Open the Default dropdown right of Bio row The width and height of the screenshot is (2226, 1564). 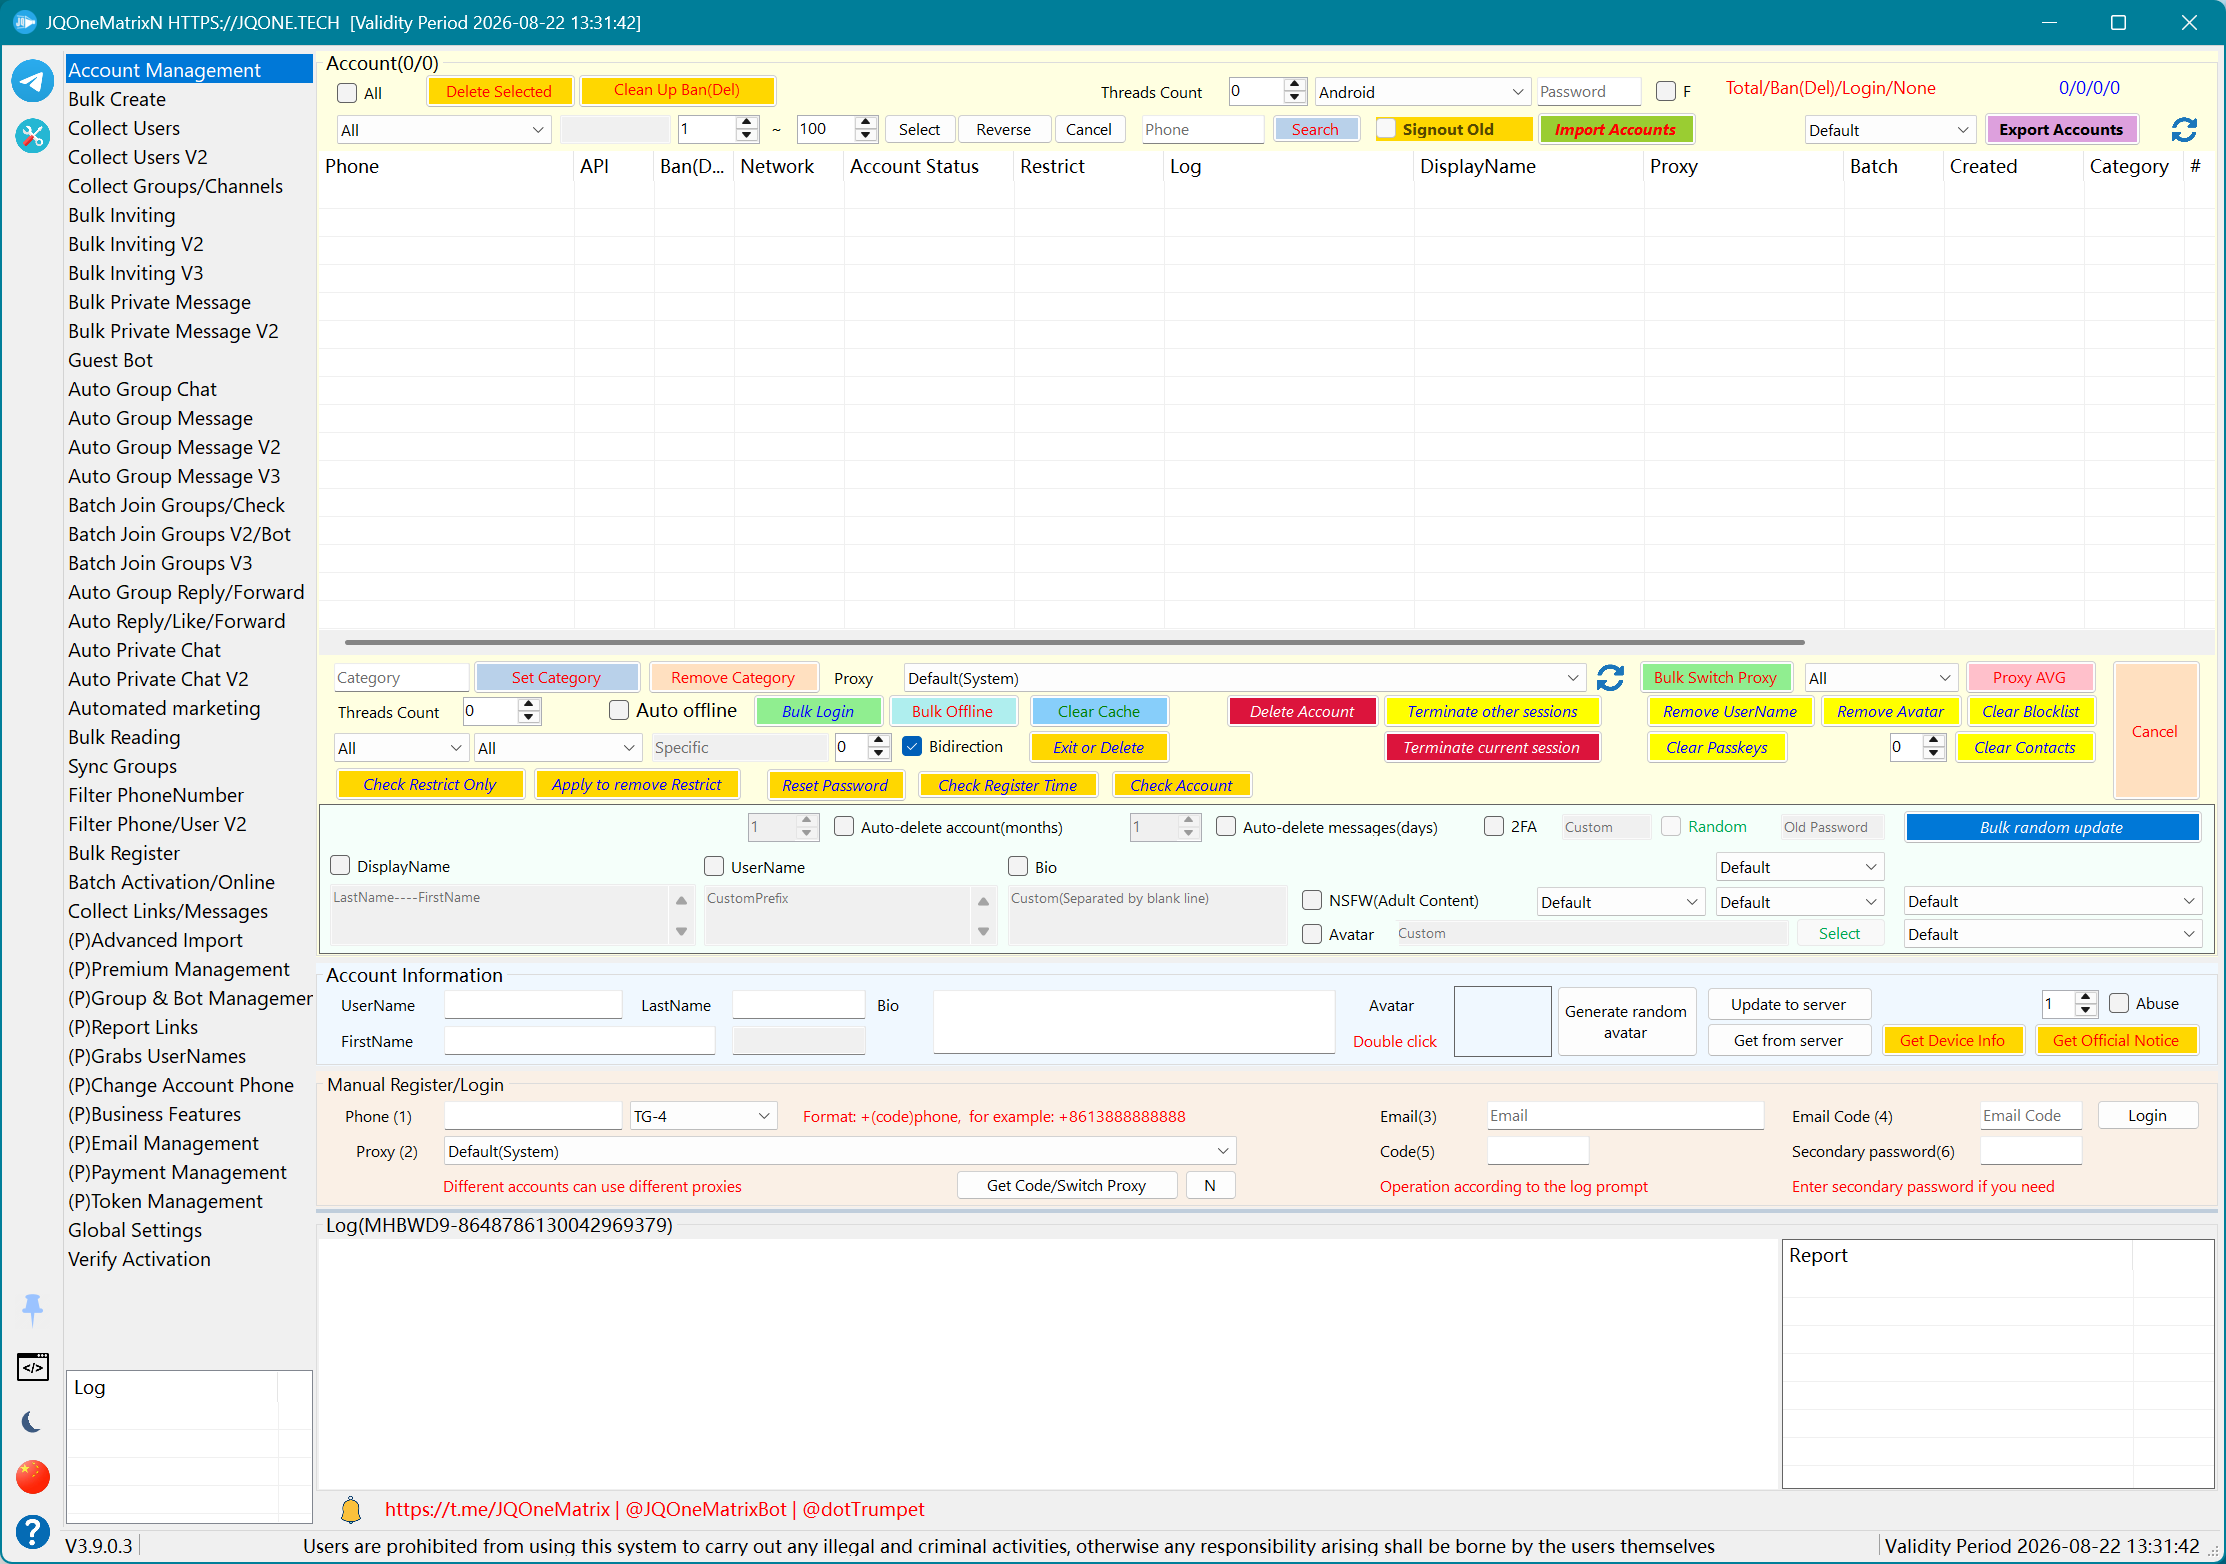click(1799, 867)
